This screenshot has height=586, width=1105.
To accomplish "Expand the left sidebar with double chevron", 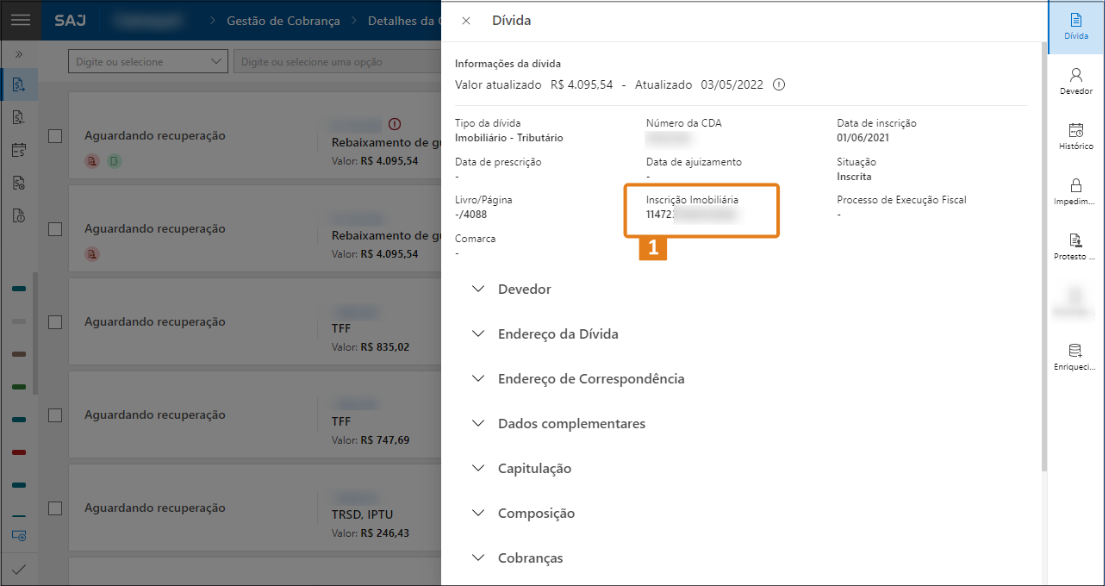I will coord(19,54).
